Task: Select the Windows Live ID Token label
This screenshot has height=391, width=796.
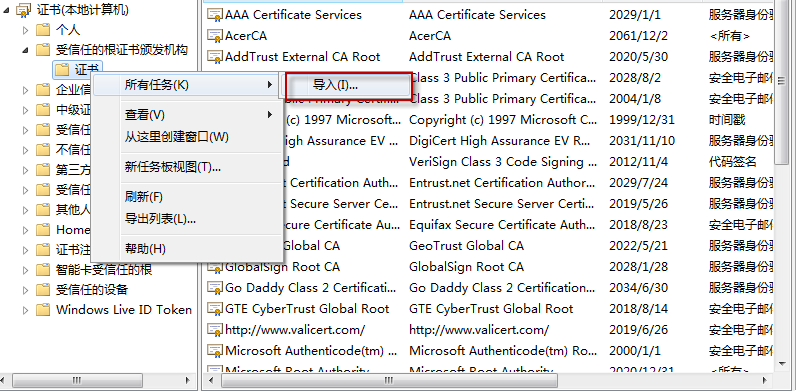Action: tap(124, 310)
